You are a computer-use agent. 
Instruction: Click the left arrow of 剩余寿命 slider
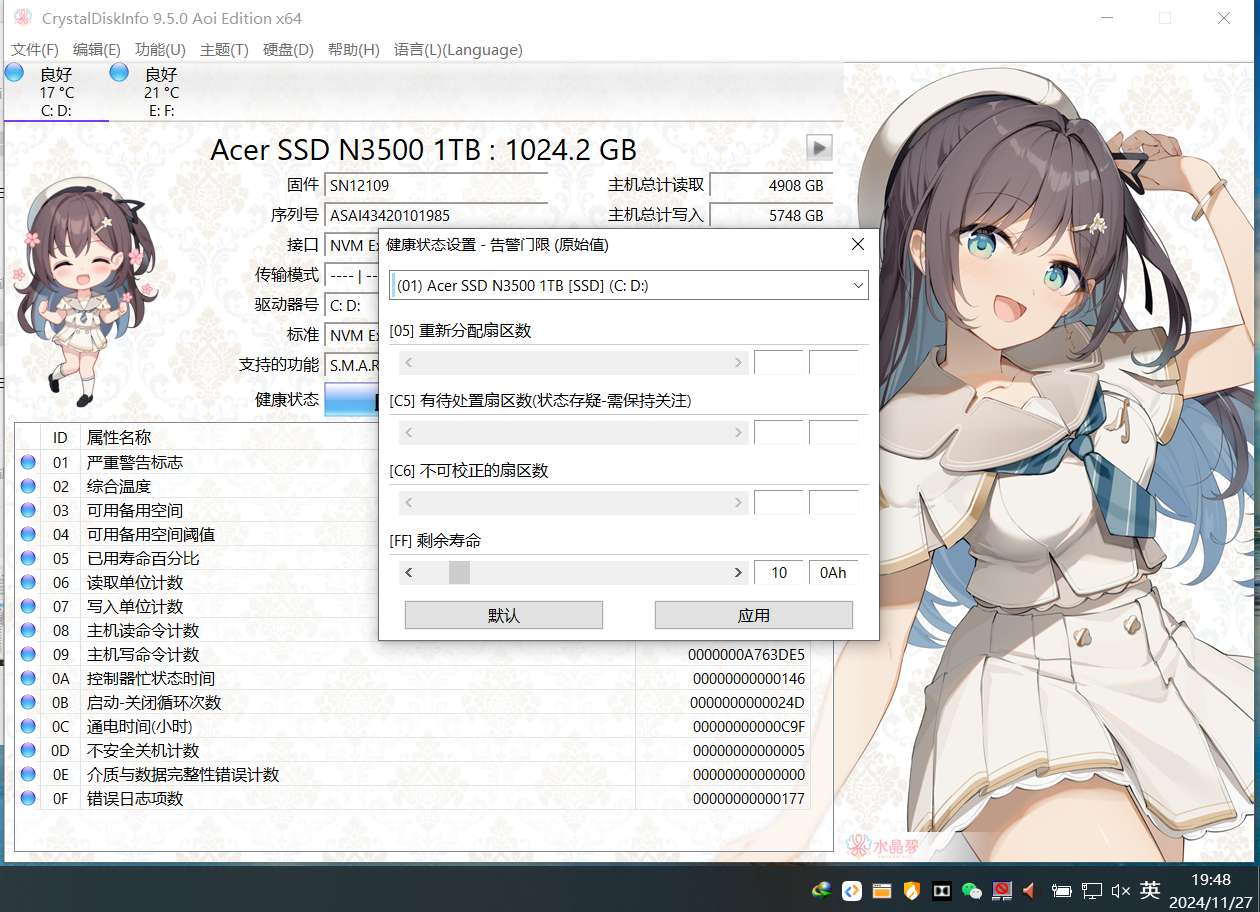point(409,572)
